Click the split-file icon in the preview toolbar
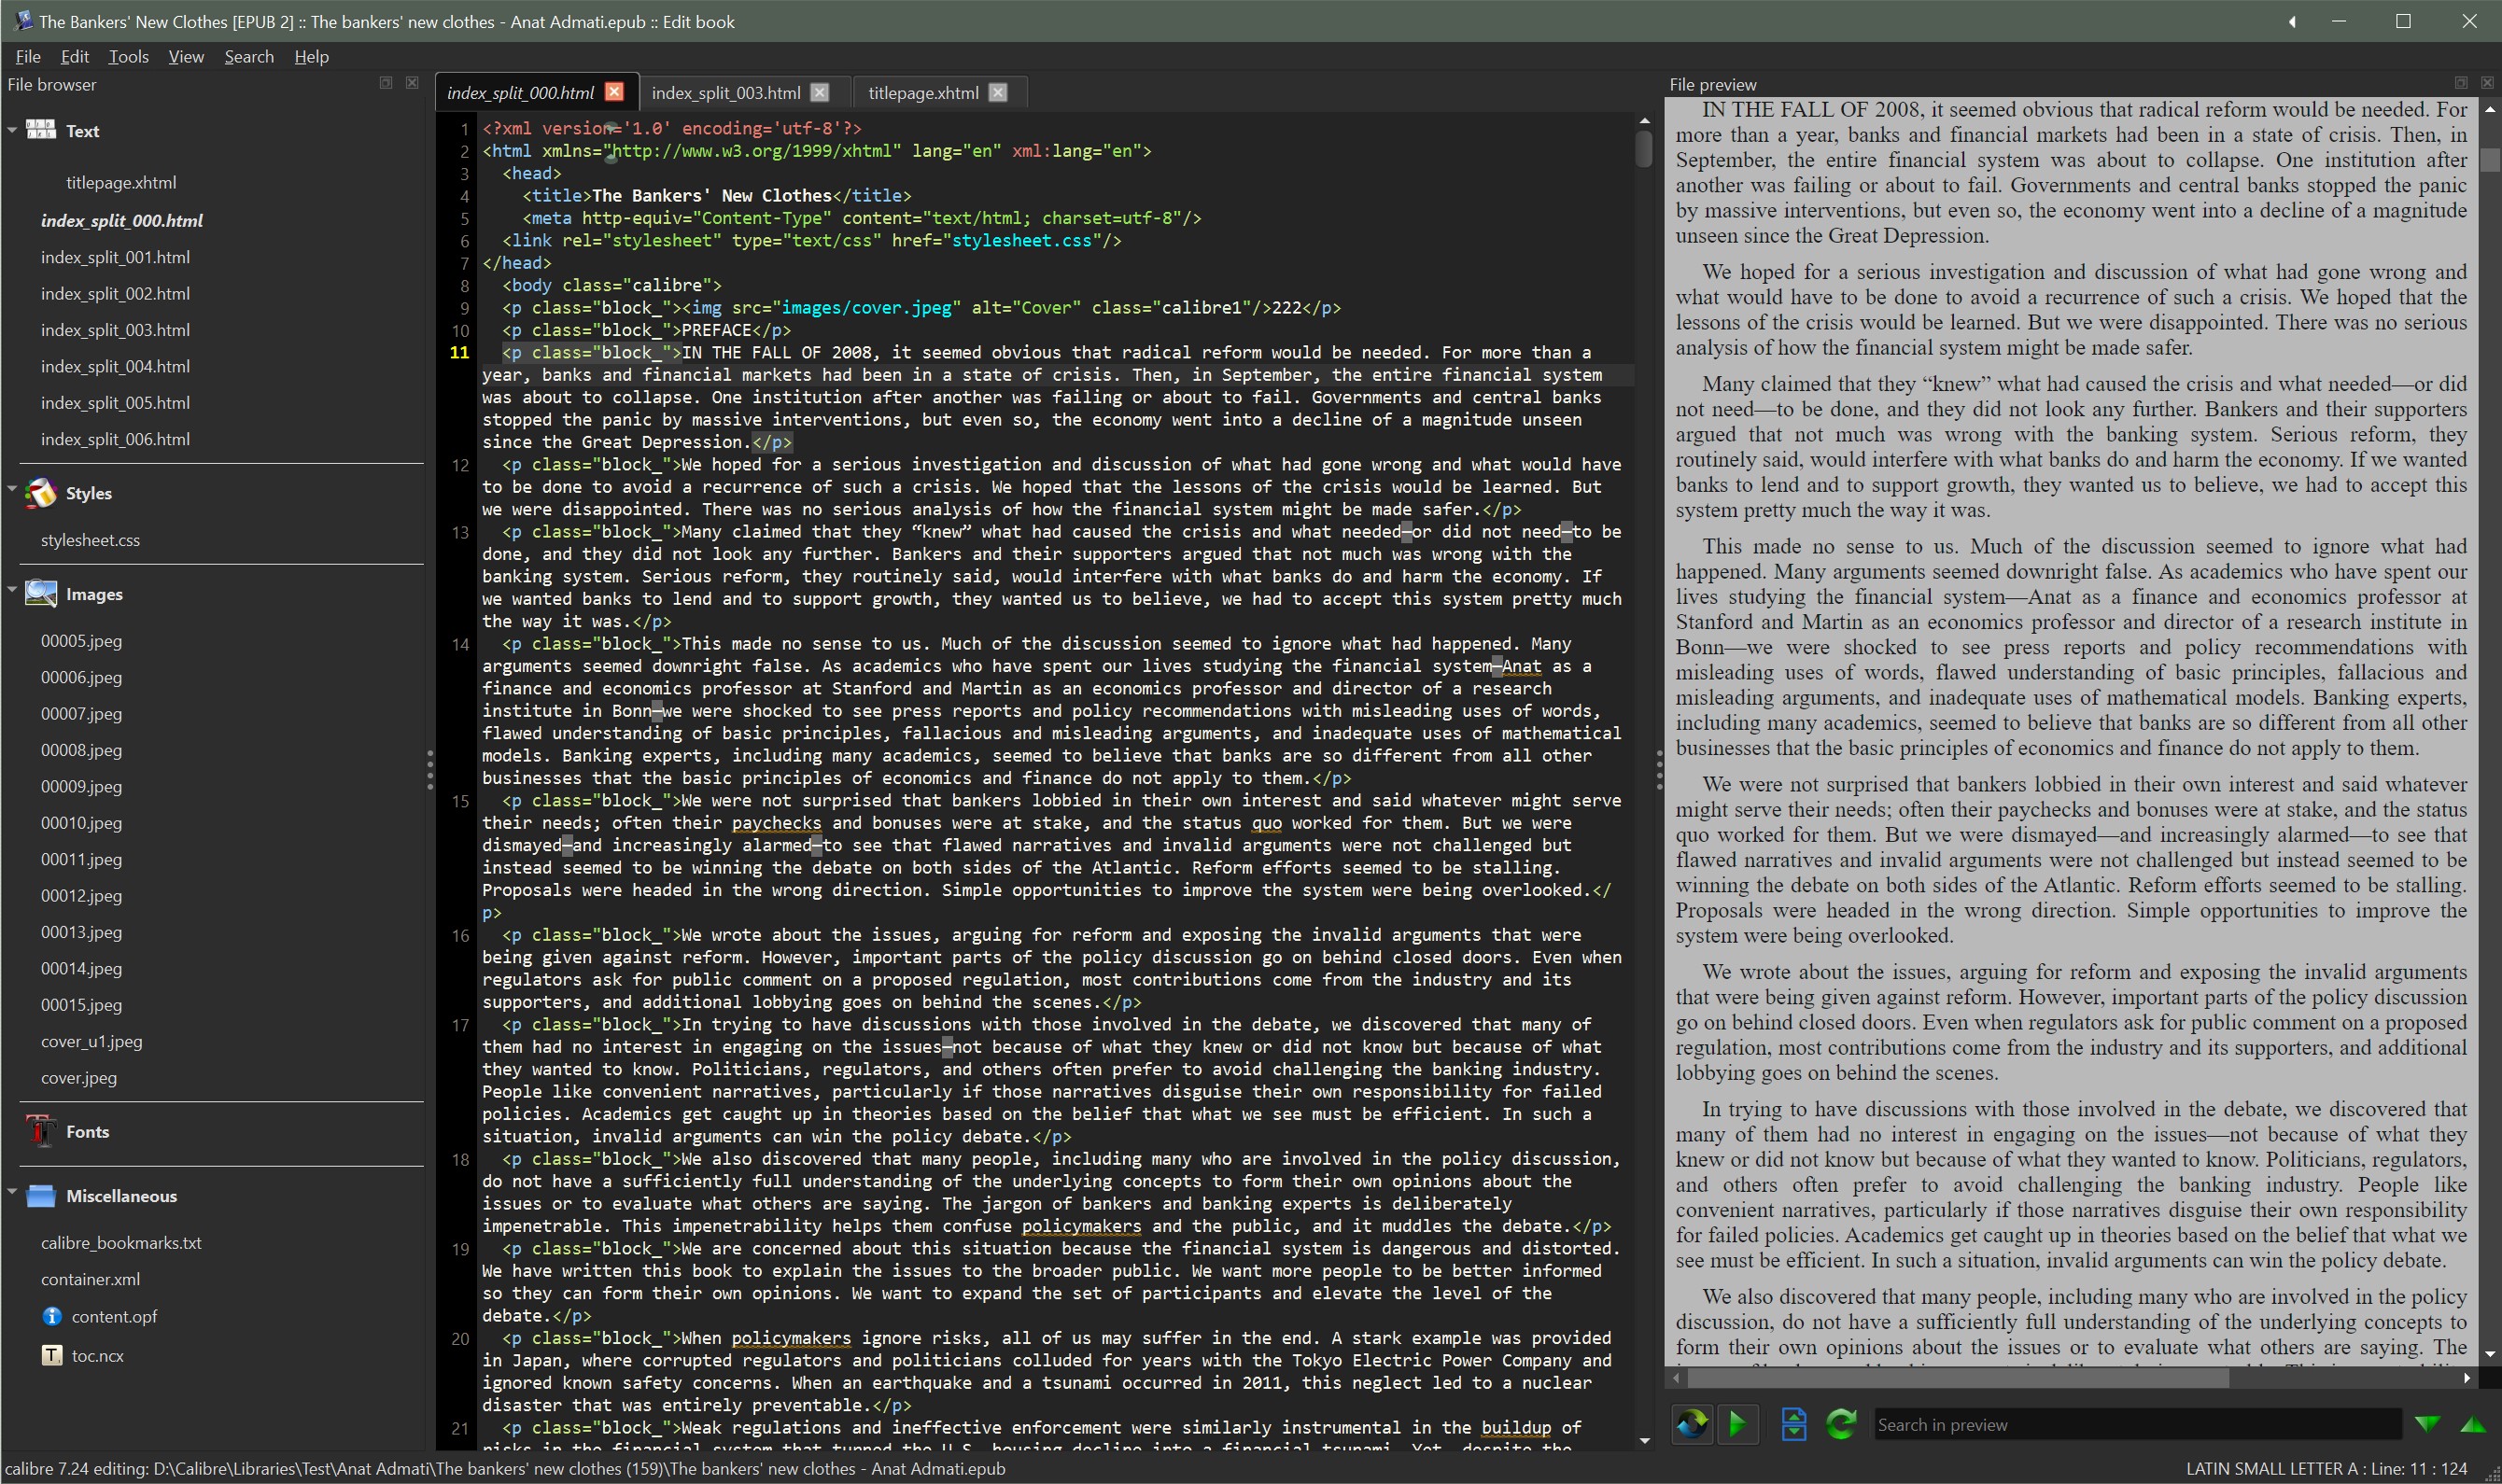The width and height of the screenshot is (2502, 1484). 1794,1424
